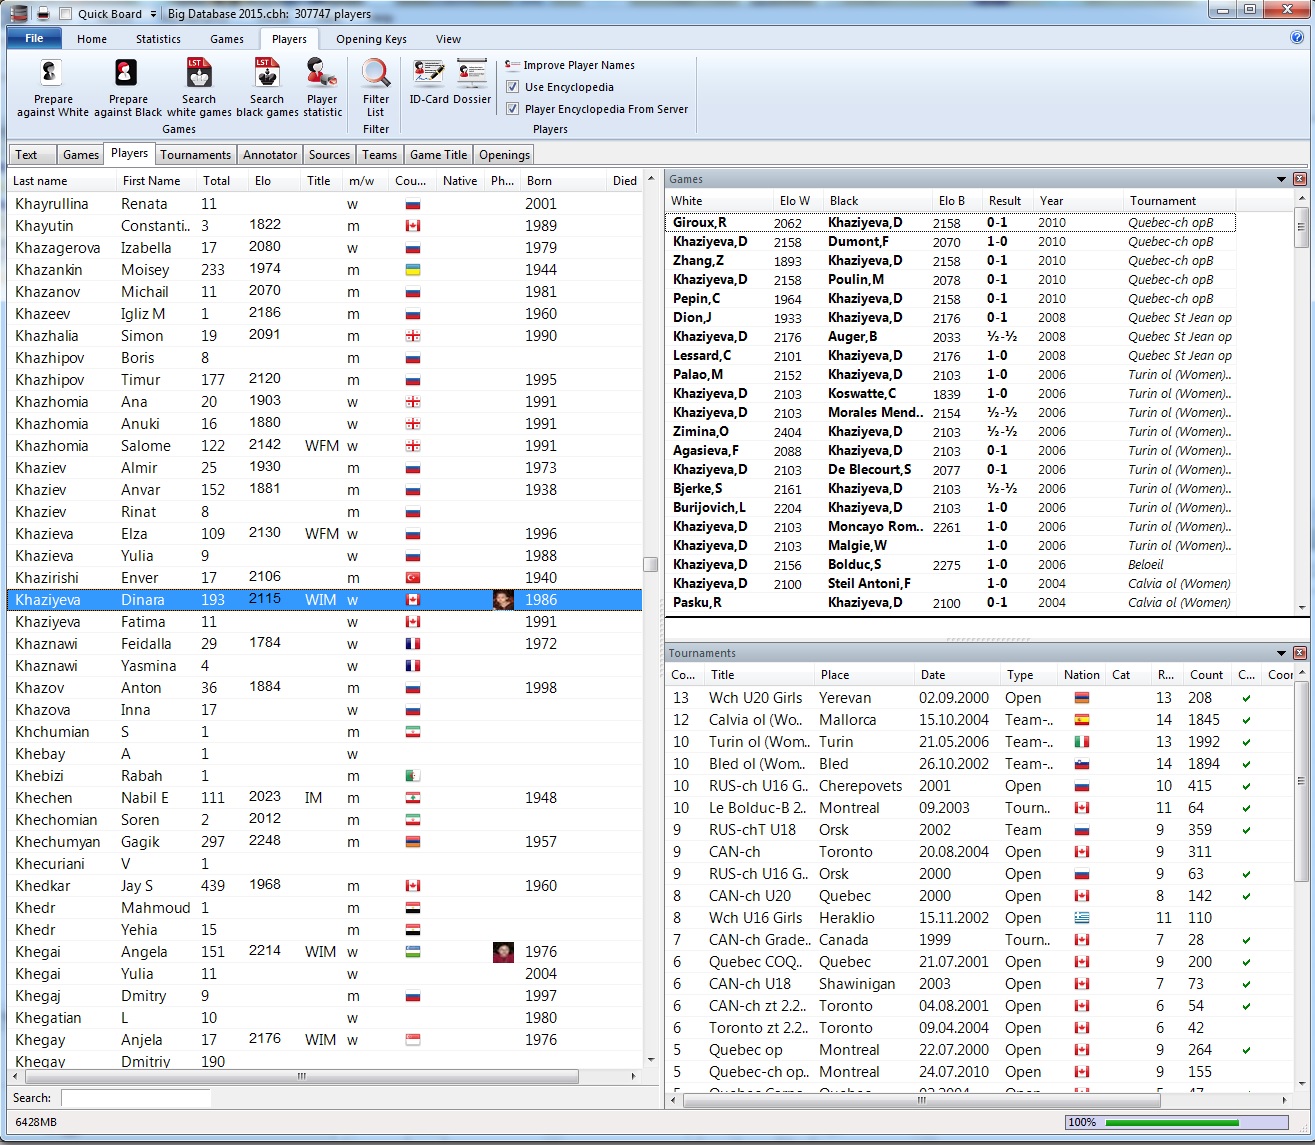Open the Player statistic tool
Image resolution: width=1315 pixels, height=1145 pixels.
click(322, 87)
